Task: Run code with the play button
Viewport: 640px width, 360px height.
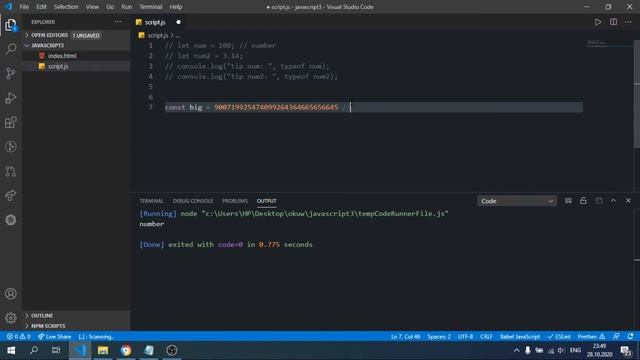Action: 598,22
